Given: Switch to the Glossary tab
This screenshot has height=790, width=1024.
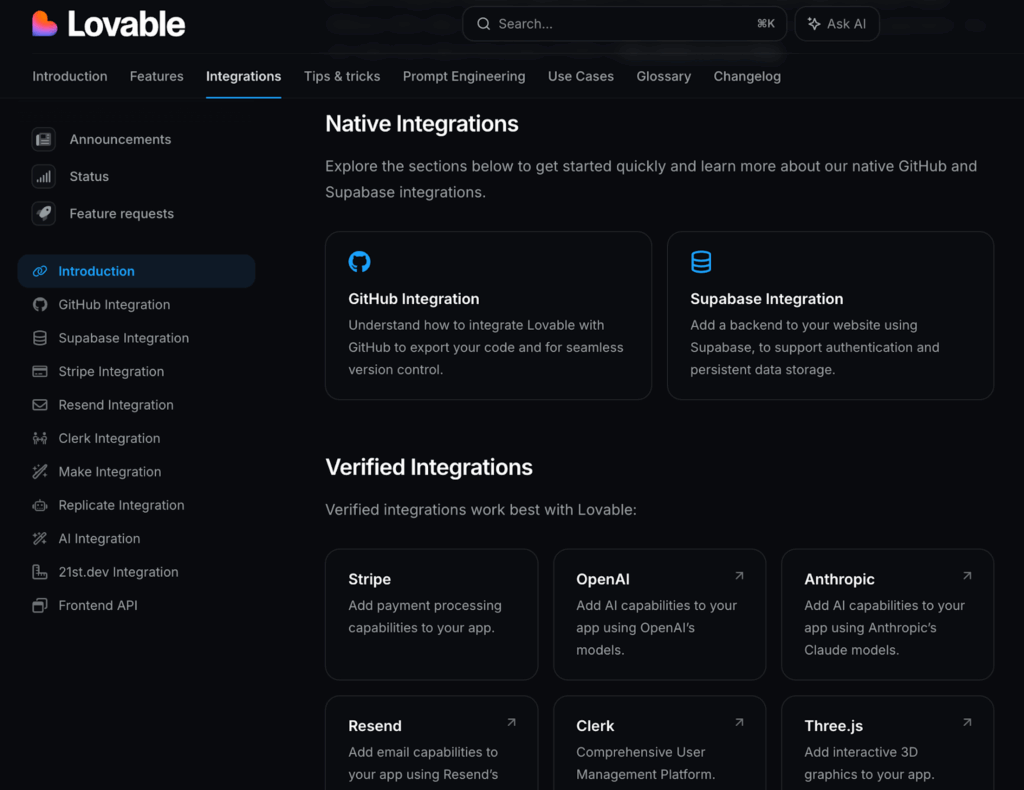Looking at the screenshot, I should tap(664, 76).
